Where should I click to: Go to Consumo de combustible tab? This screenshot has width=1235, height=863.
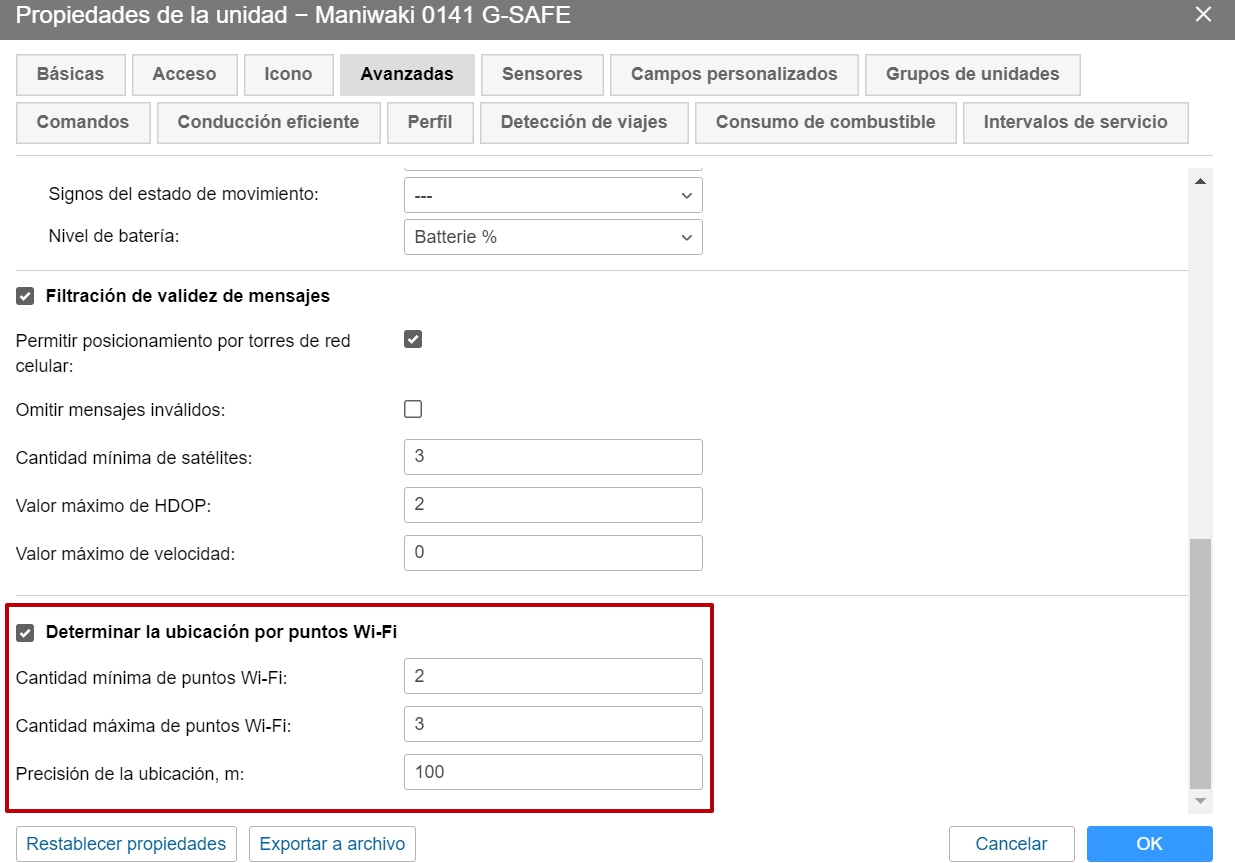[825, 122]
